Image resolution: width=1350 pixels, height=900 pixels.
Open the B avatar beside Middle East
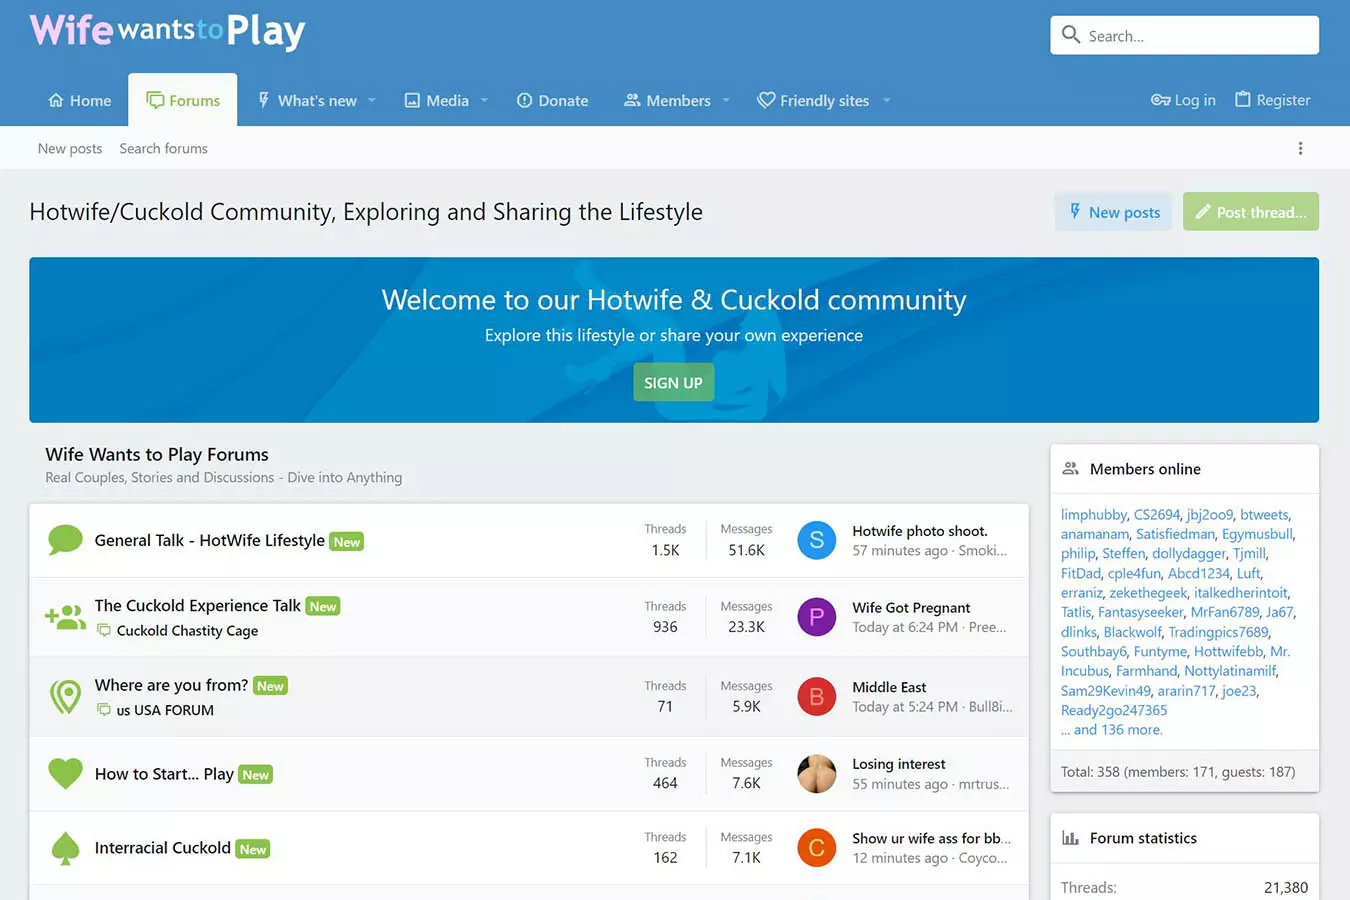(x=816, y=697)
